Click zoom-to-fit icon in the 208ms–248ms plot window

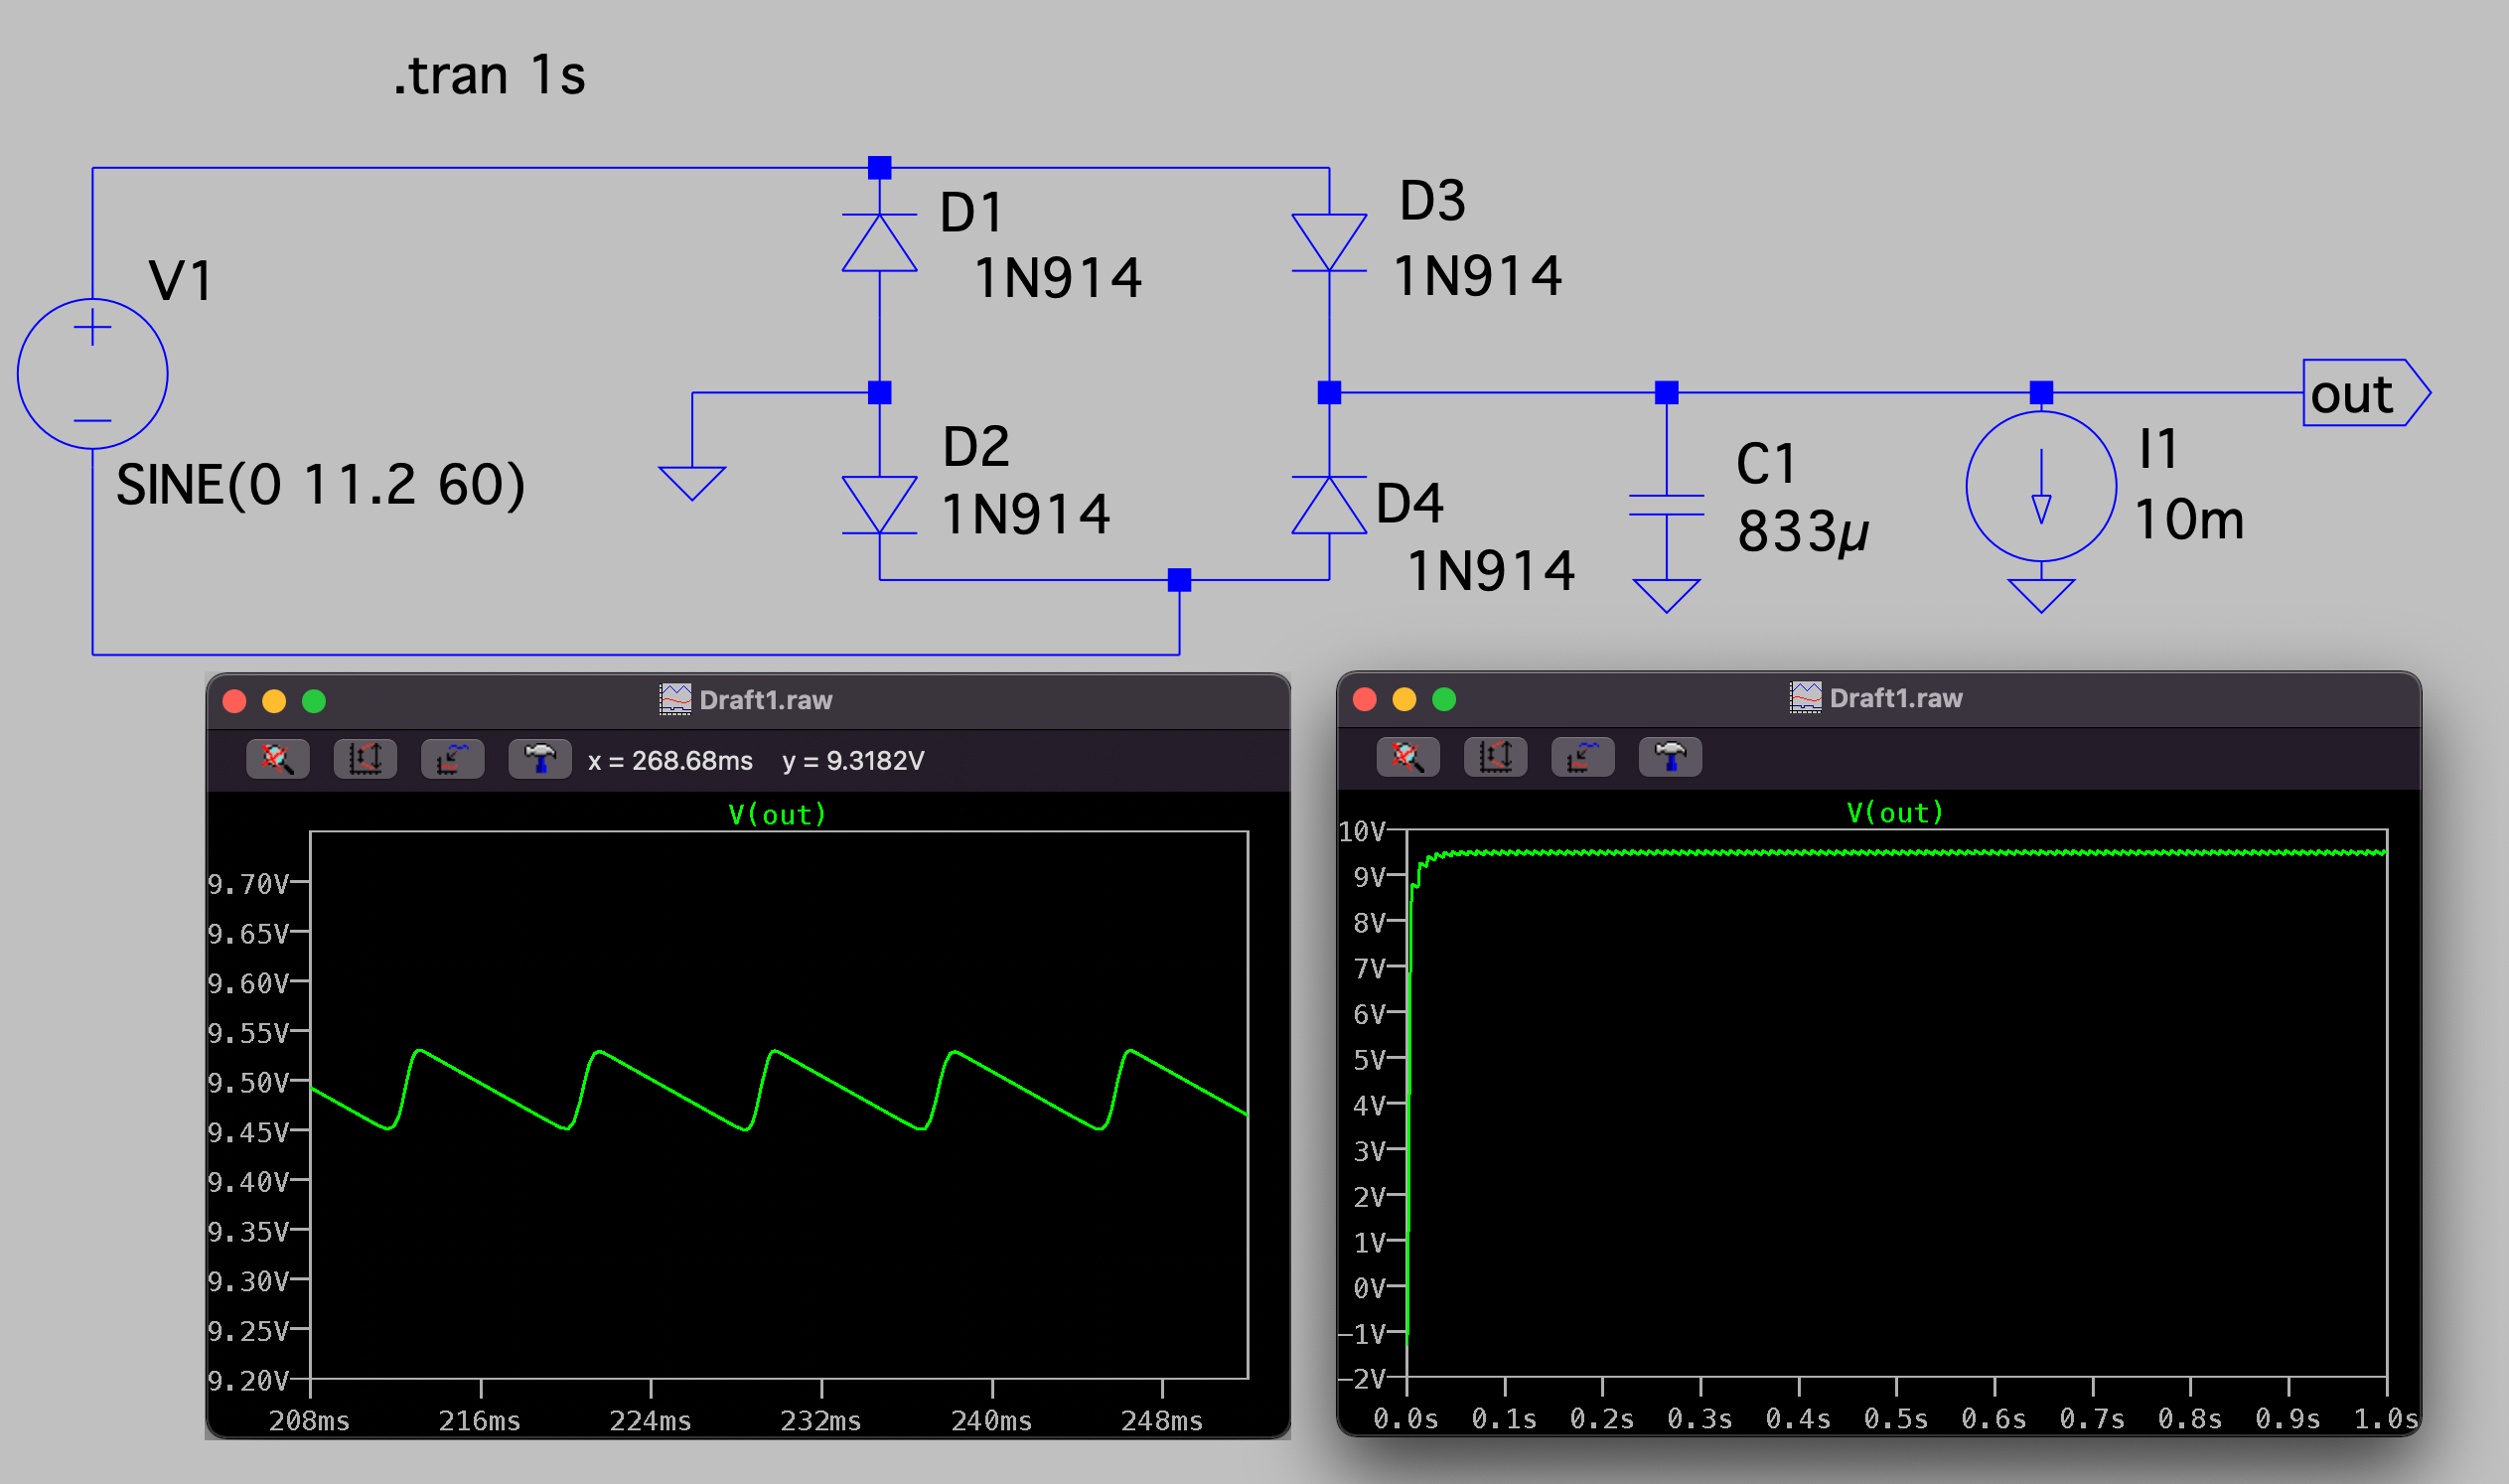(277, 759)
